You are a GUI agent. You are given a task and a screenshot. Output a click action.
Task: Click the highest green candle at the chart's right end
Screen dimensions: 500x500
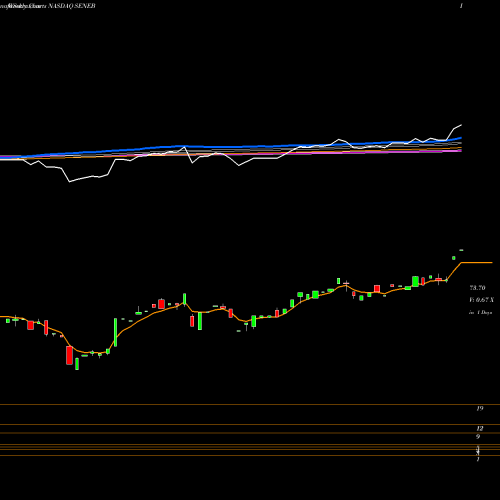pyautogui.click(x=461, y=250)
